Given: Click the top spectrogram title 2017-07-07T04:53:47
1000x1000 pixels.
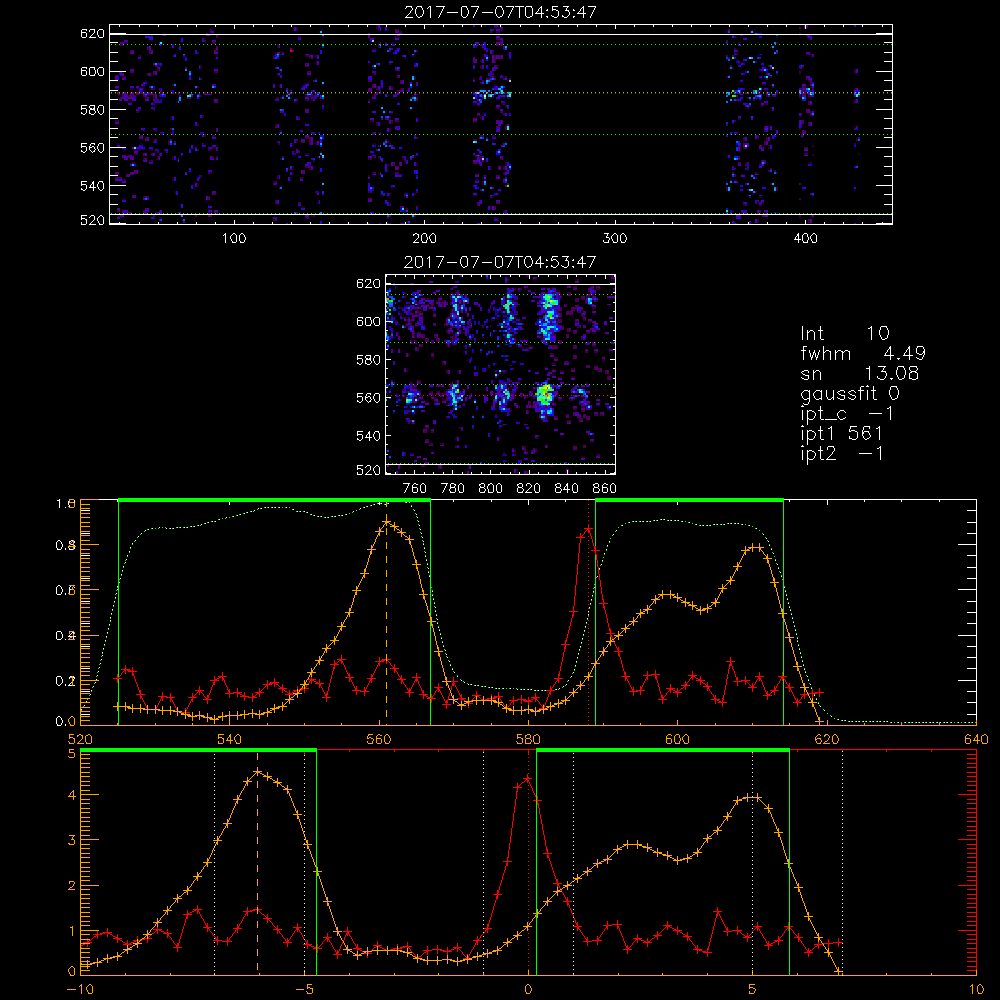Looking at the screenshot, I should [x=500, y=12].
